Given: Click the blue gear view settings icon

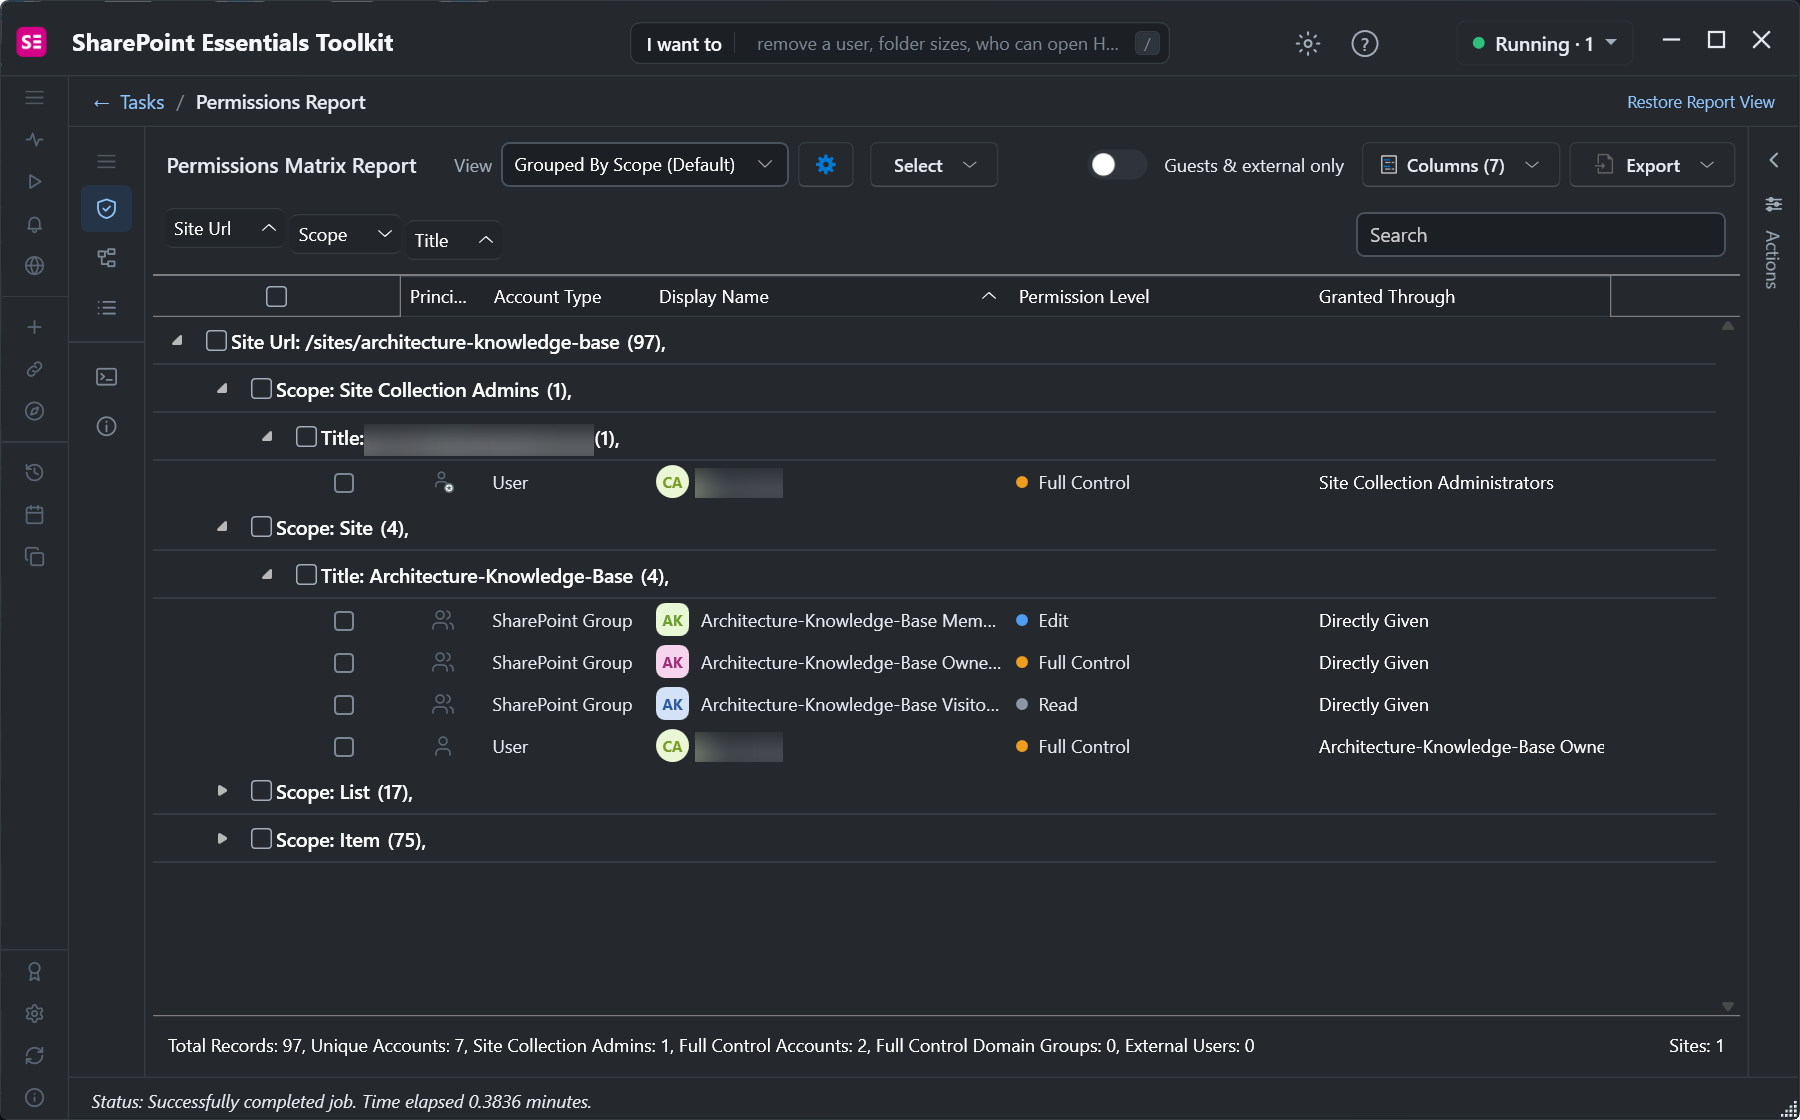Looking at the screenshot, I should 825,165.
